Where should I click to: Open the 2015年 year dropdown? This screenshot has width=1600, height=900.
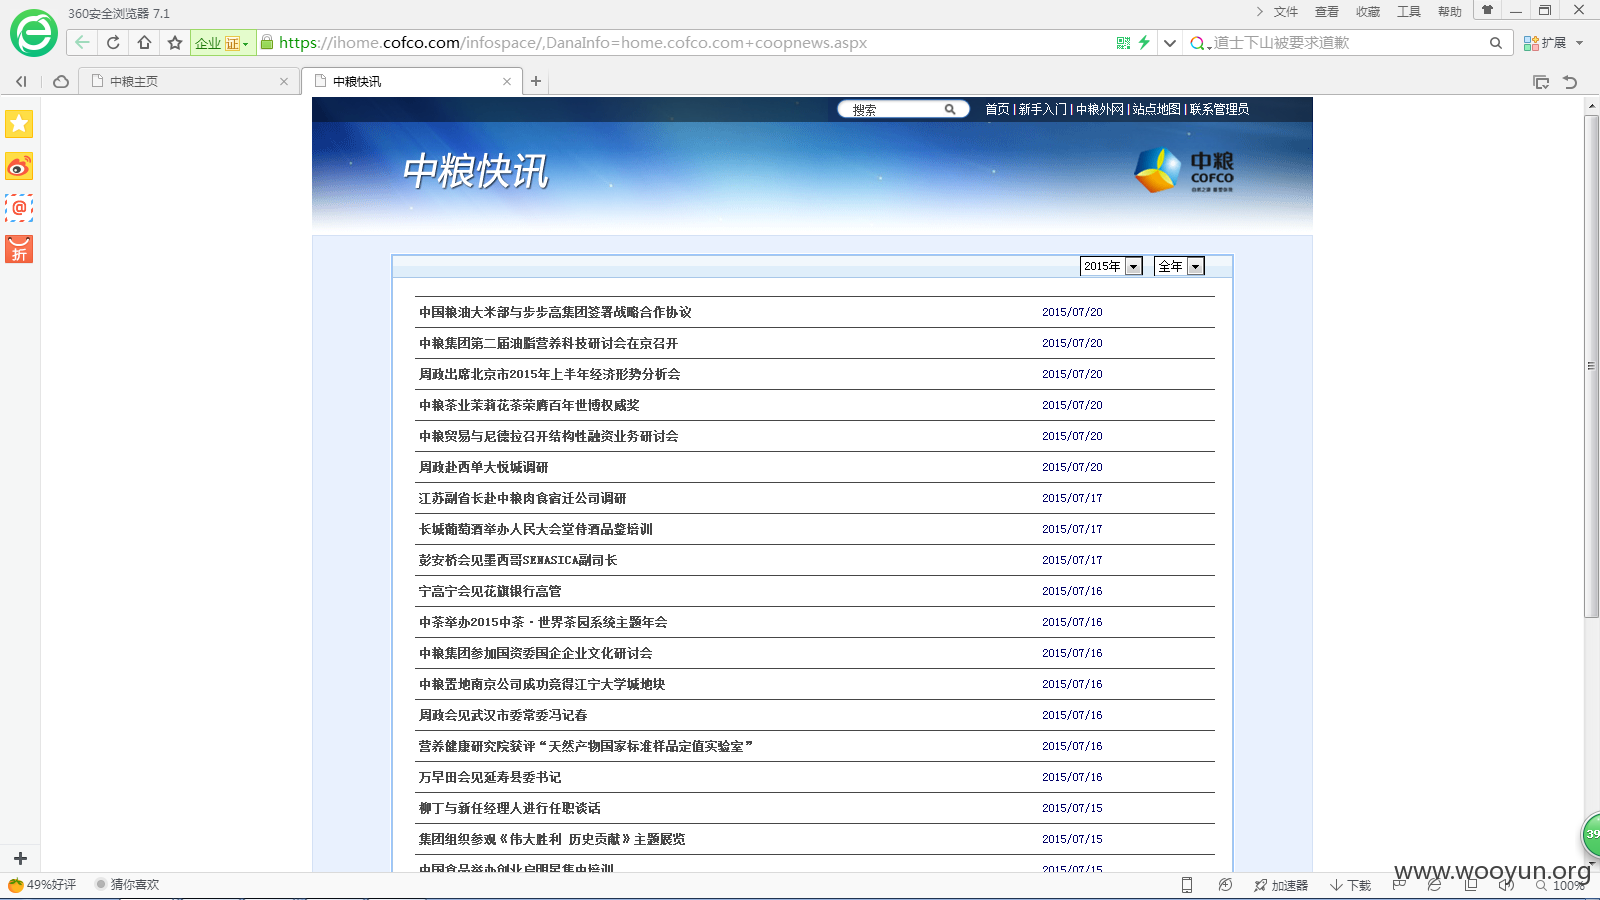coord(1111,266)
